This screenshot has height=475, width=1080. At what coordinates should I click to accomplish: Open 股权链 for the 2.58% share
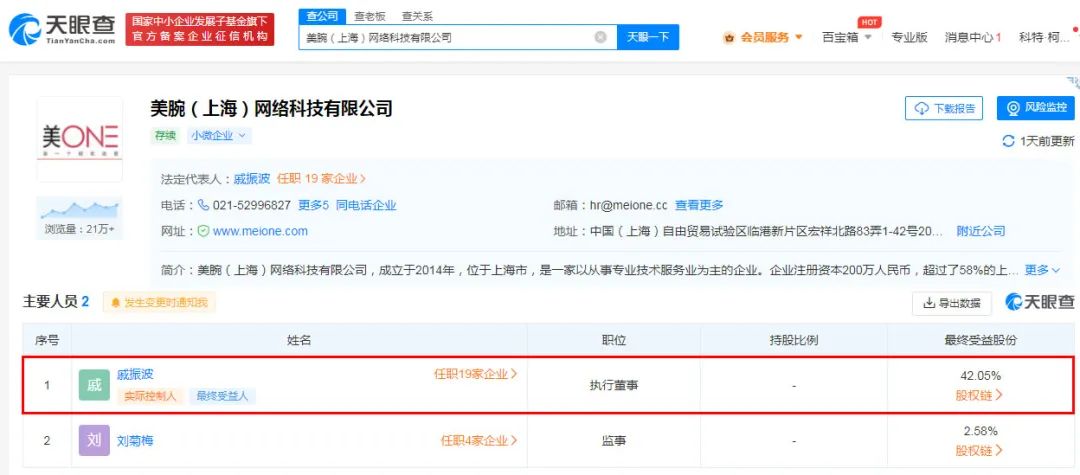pos(979,451)
